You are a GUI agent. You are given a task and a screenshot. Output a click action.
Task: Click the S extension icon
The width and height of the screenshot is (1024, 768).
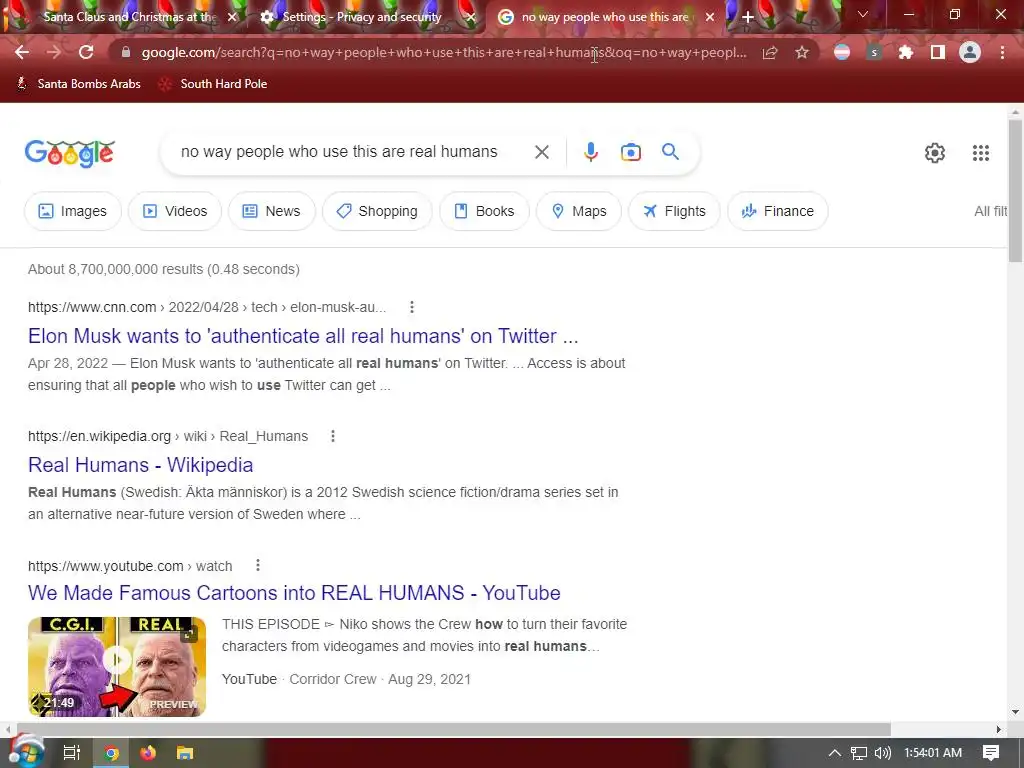click(874, 52)
